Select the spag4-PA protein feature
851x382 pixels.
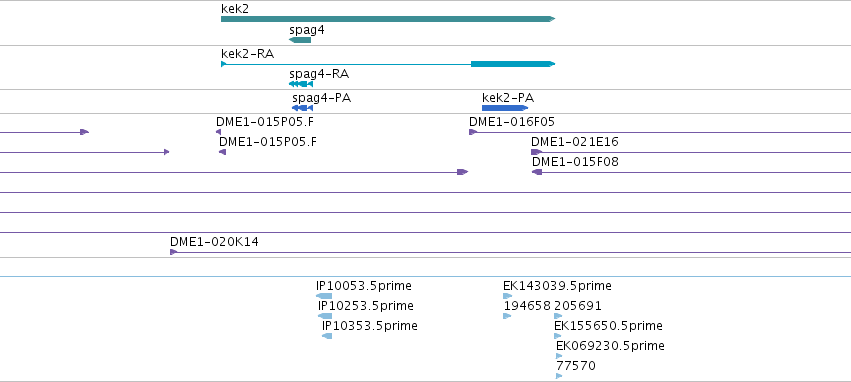coord(302,108)
